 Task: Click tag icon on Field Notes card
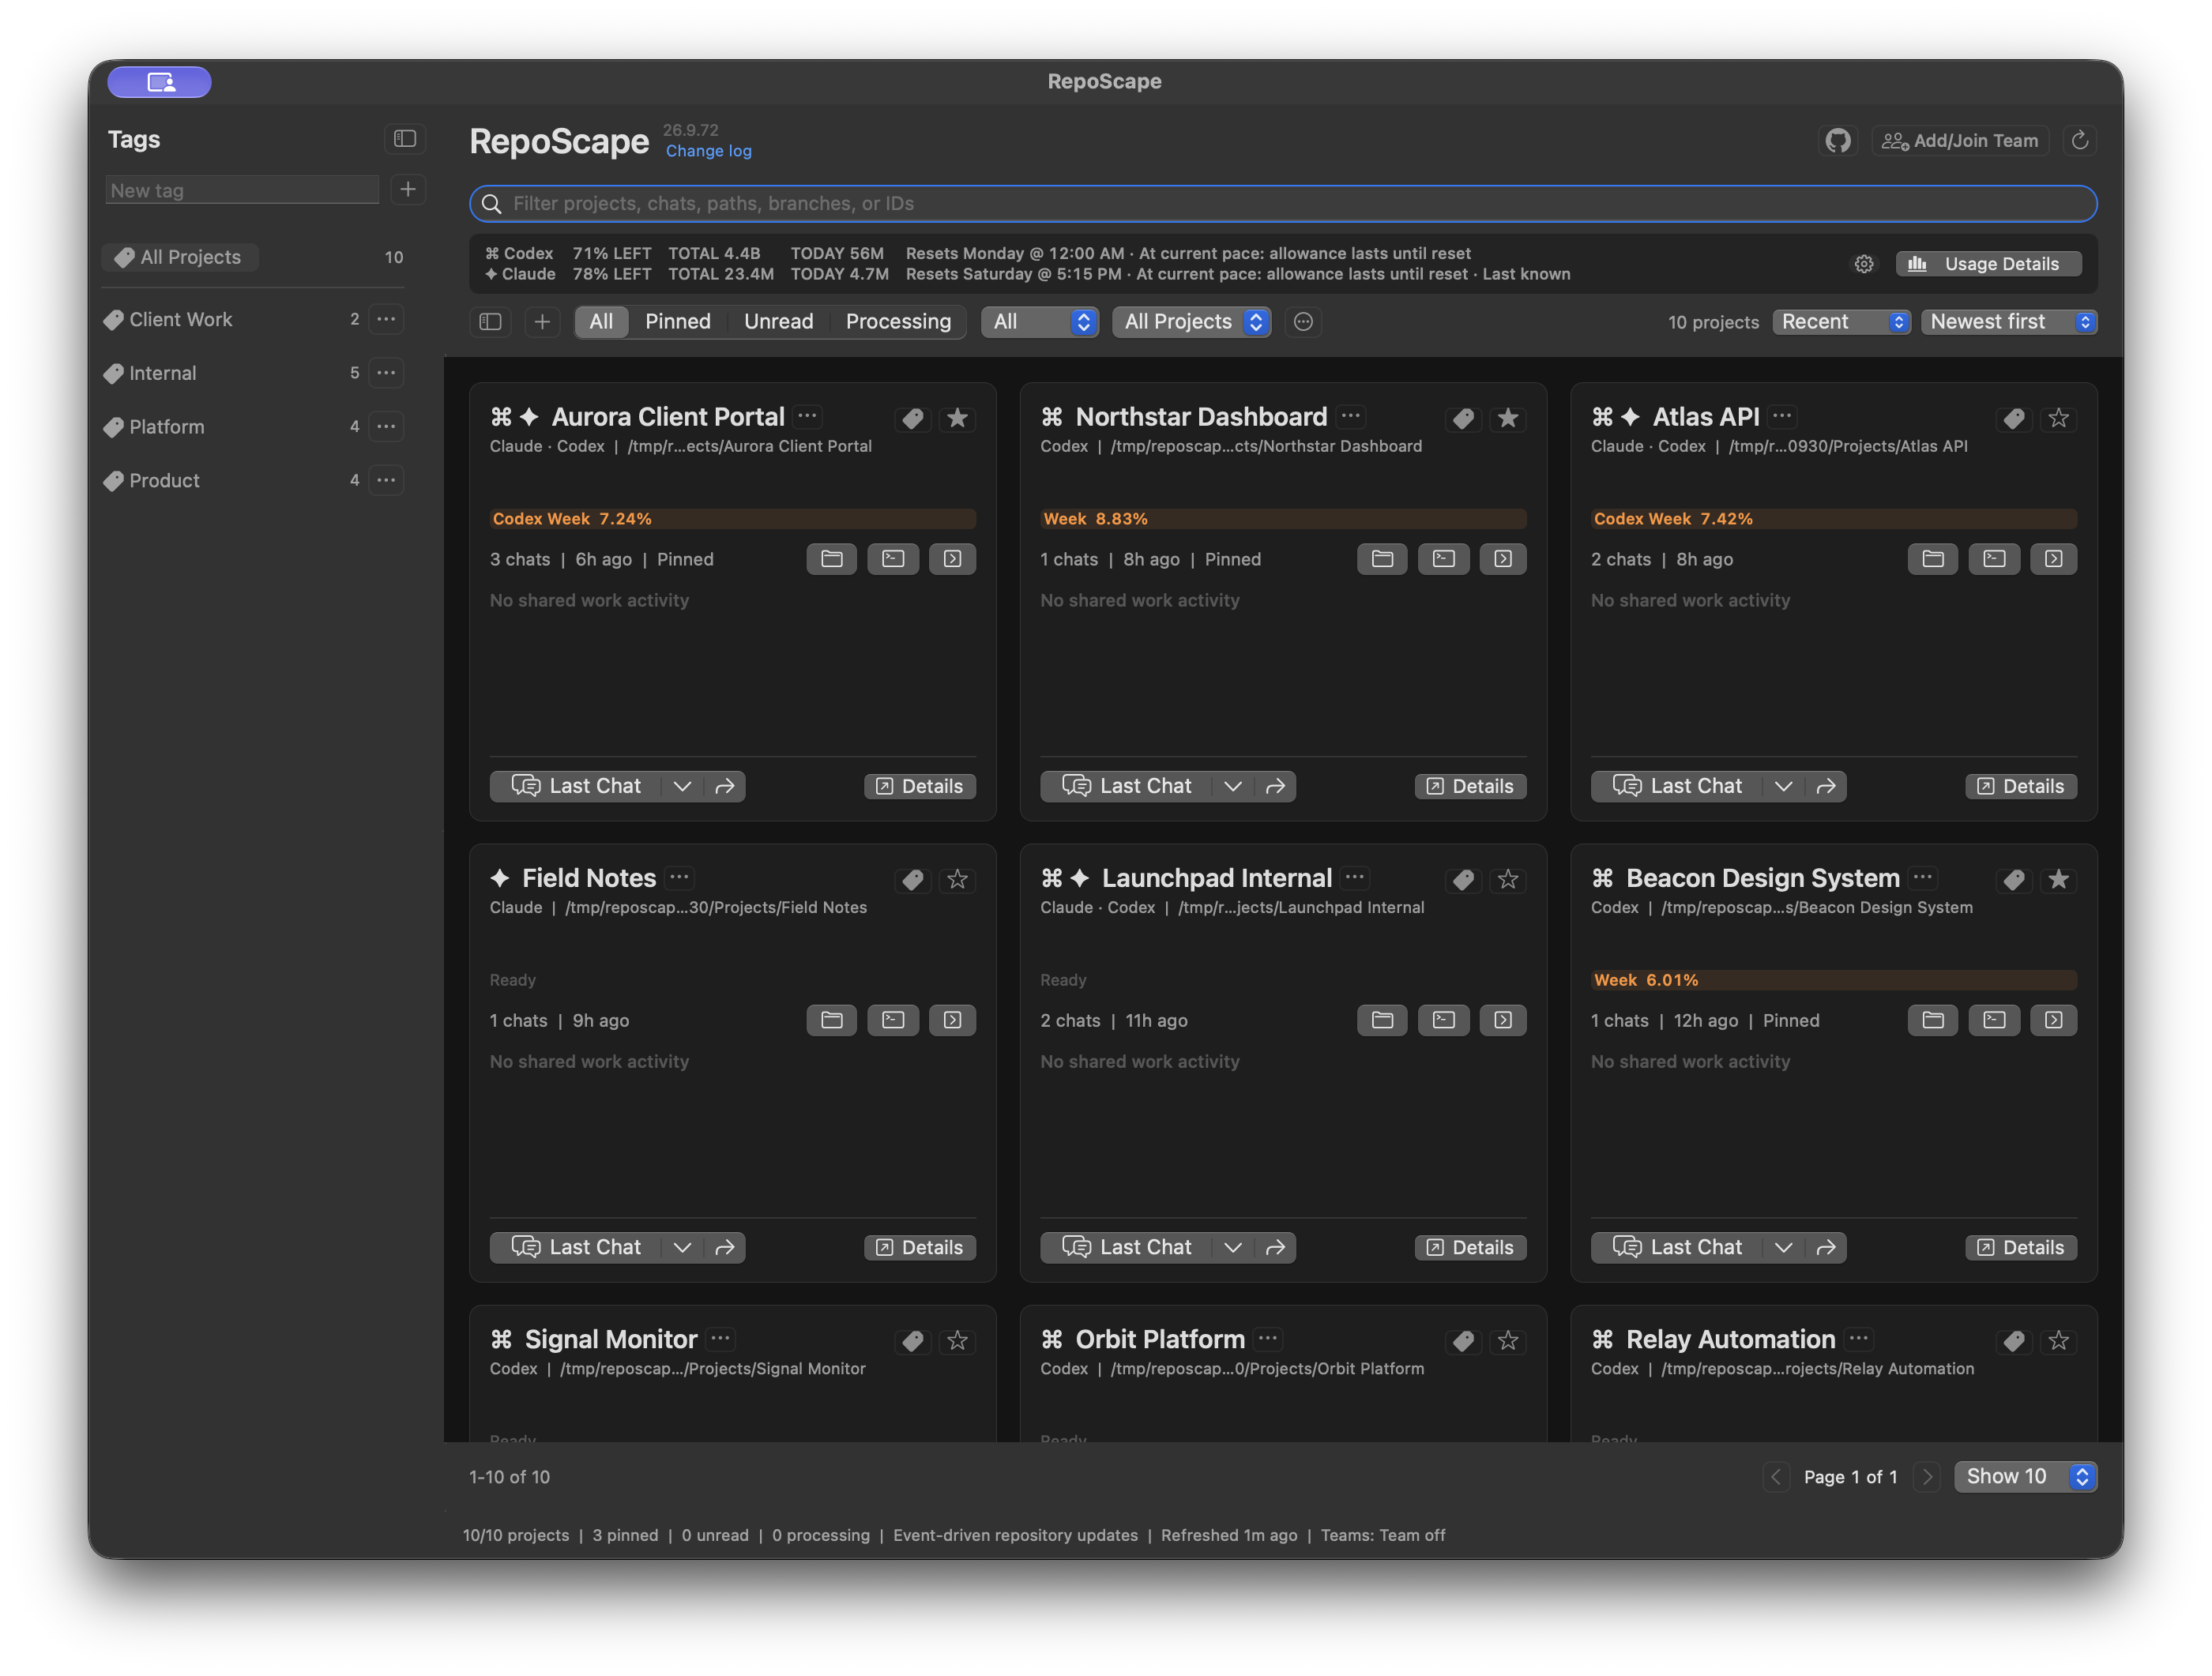tap(912, 880)
